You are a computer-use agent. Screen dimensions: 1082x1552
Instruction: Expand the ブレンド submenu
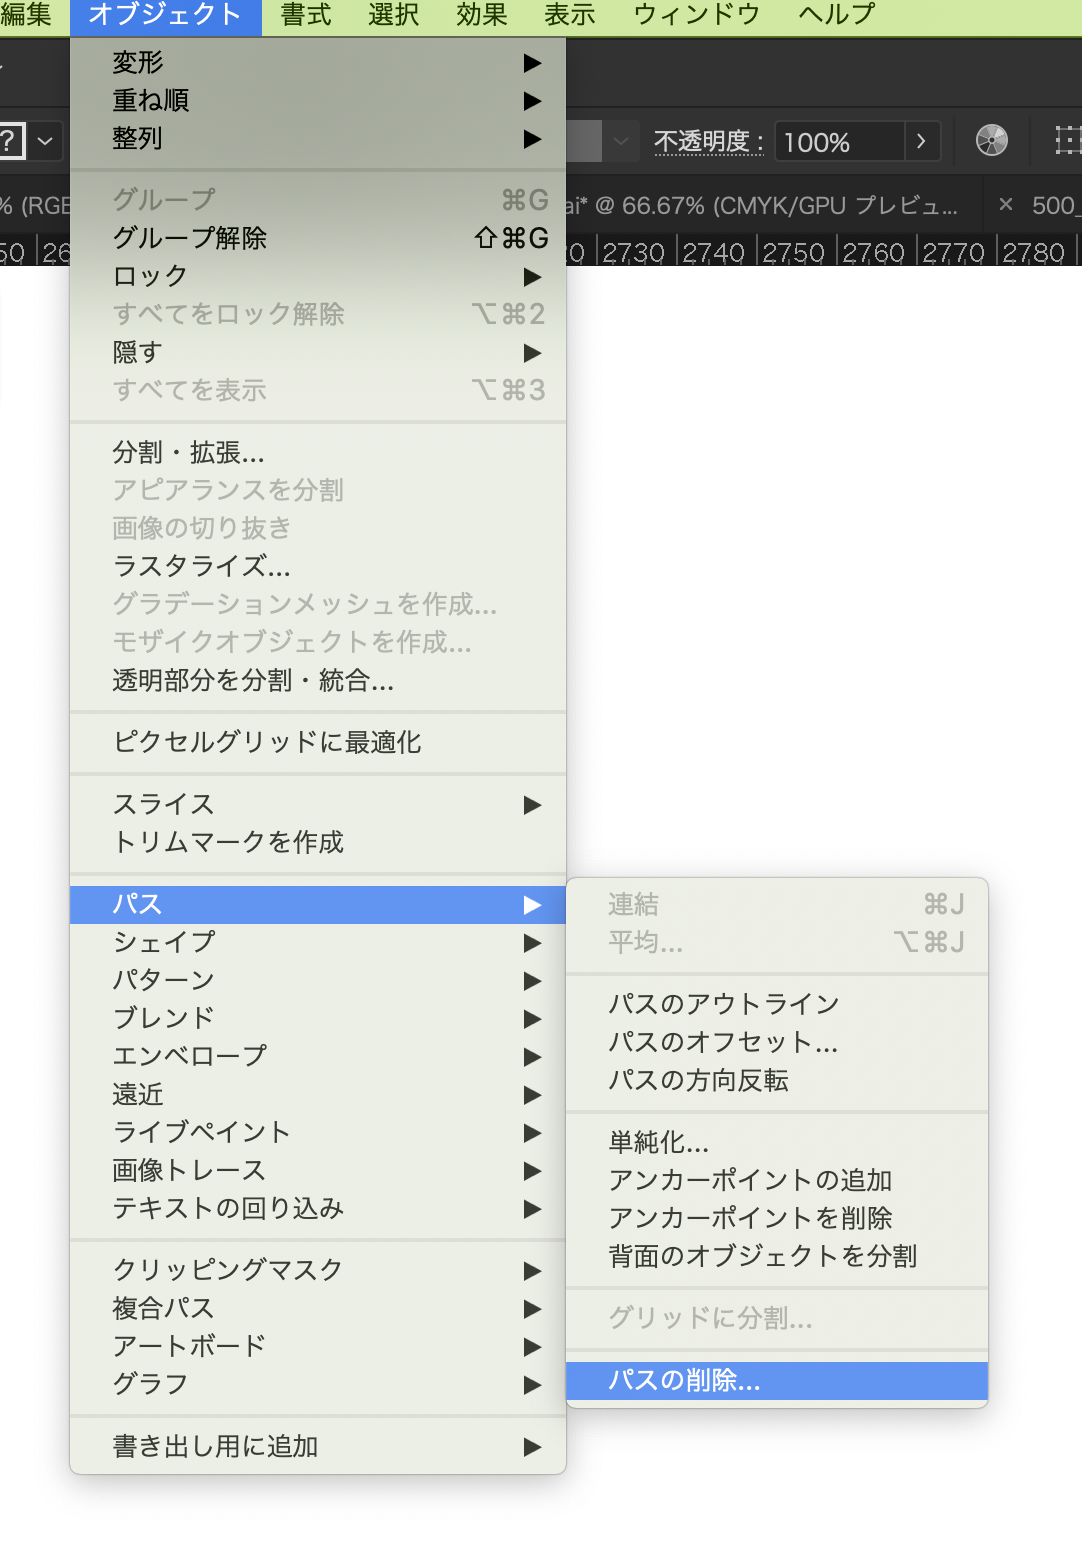(x=318, y=1019)
